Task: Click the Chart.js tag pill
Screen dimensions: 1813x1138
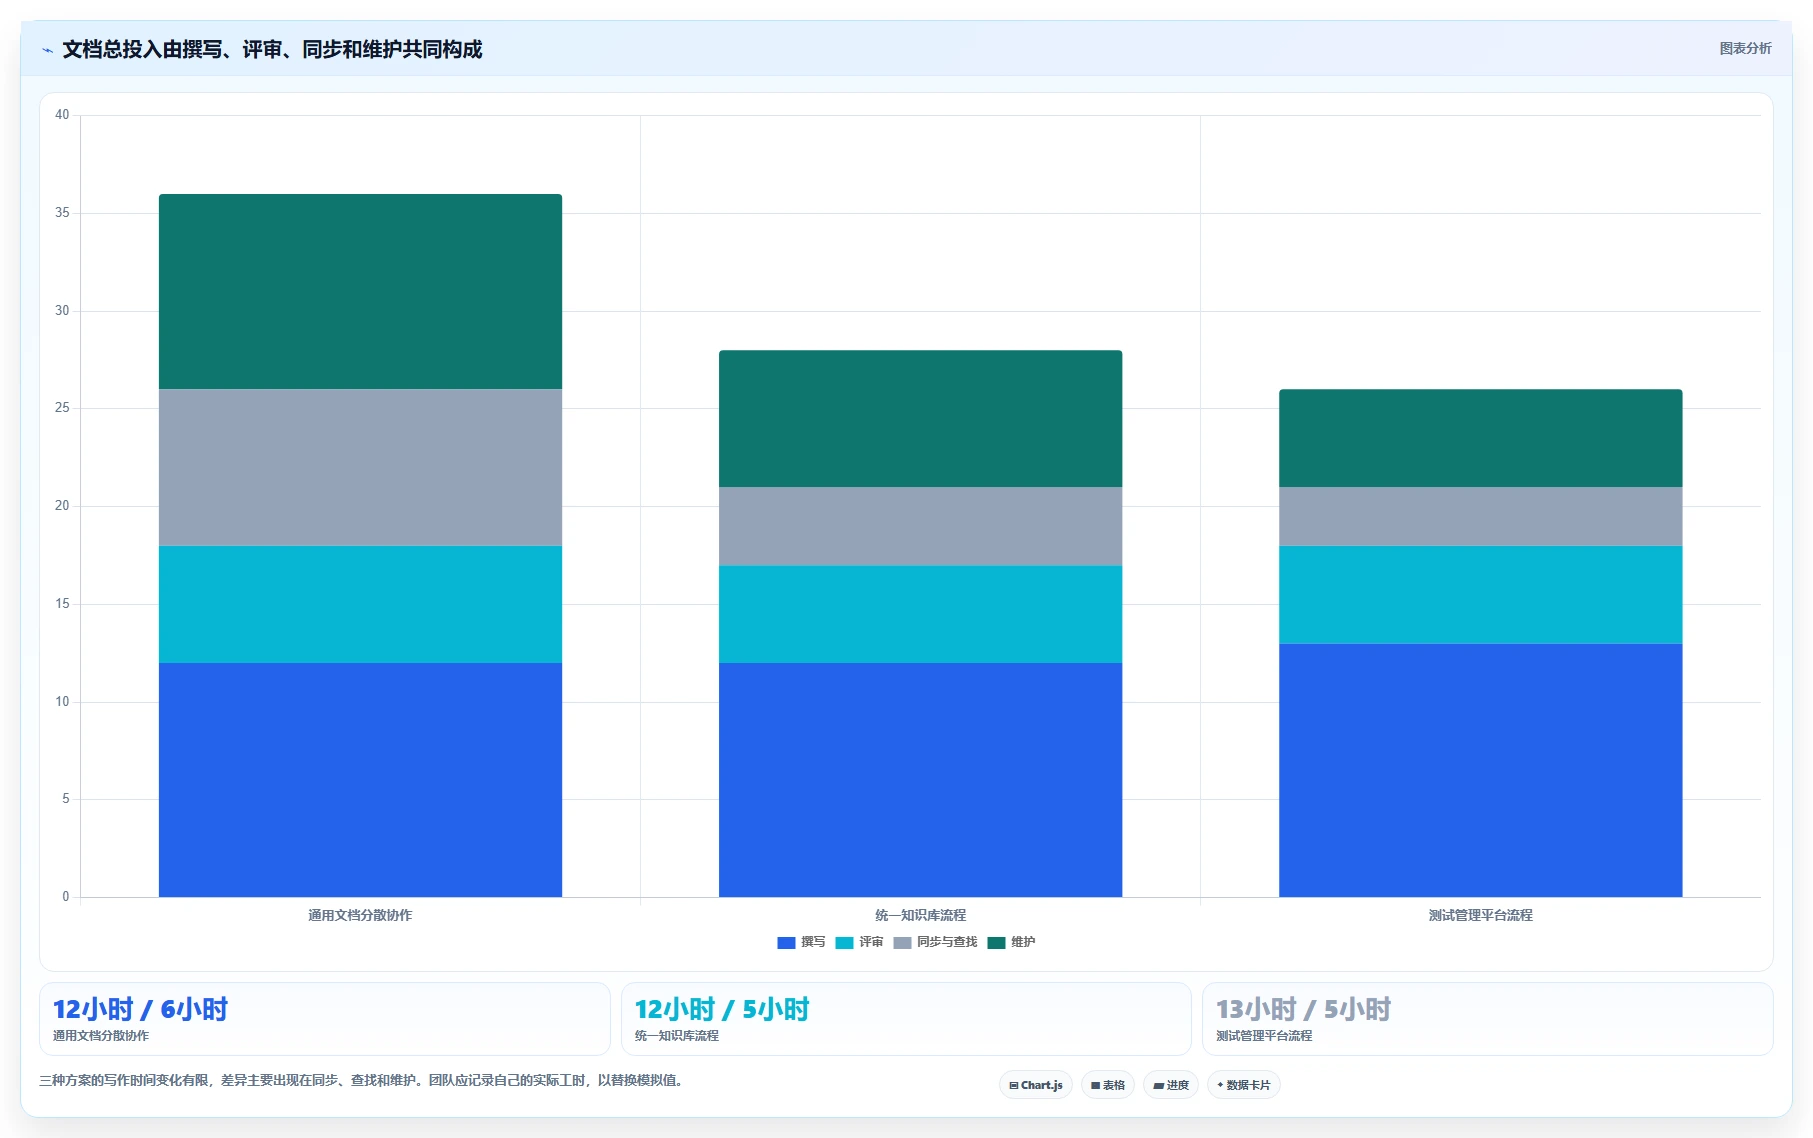Action: pos(1035,1085)
